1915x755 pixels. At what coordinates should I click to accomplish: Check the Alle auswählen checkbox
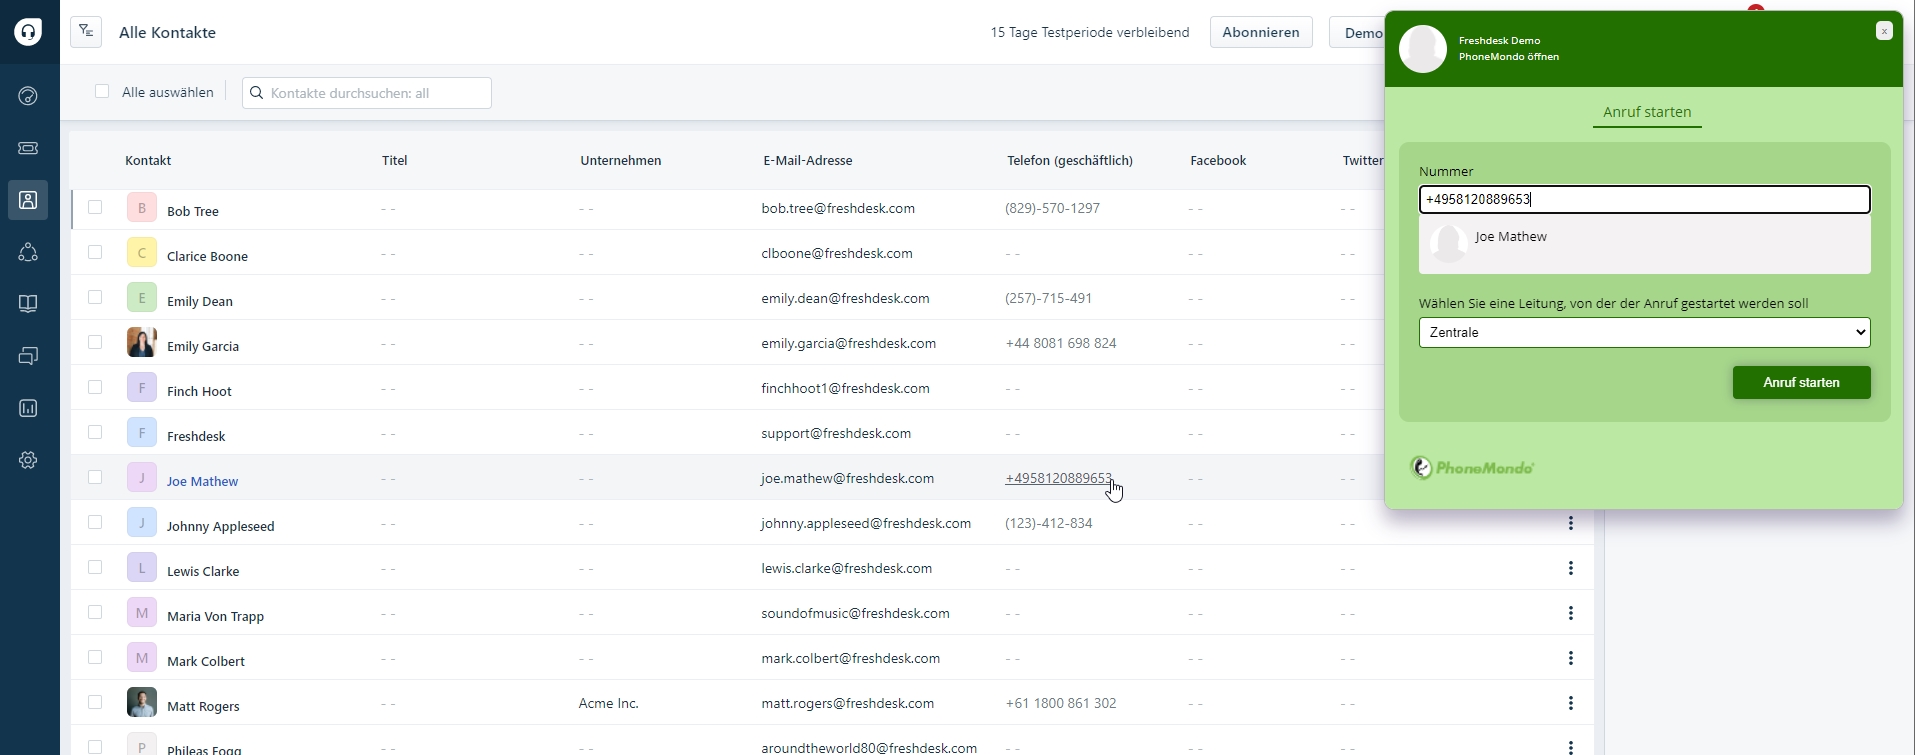tap(102, 92)
